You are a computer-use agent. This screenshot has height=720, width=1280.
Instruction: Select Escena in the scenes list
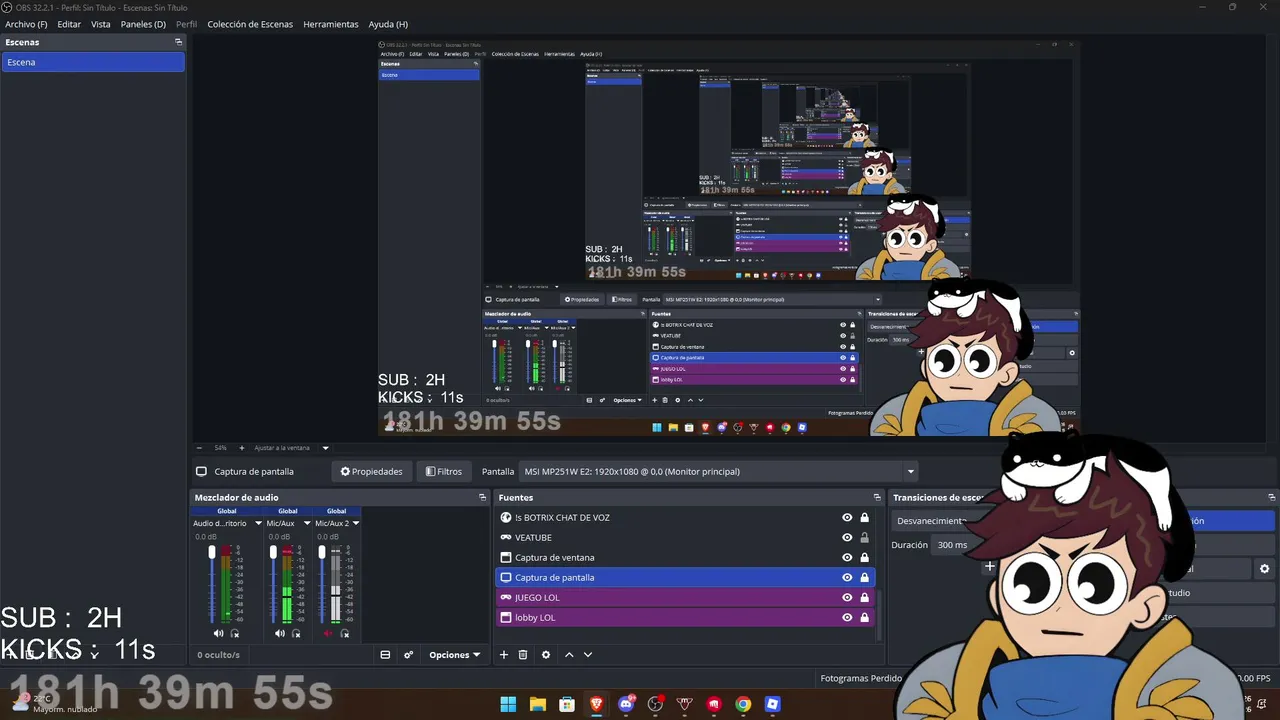[x=93, y=62]
